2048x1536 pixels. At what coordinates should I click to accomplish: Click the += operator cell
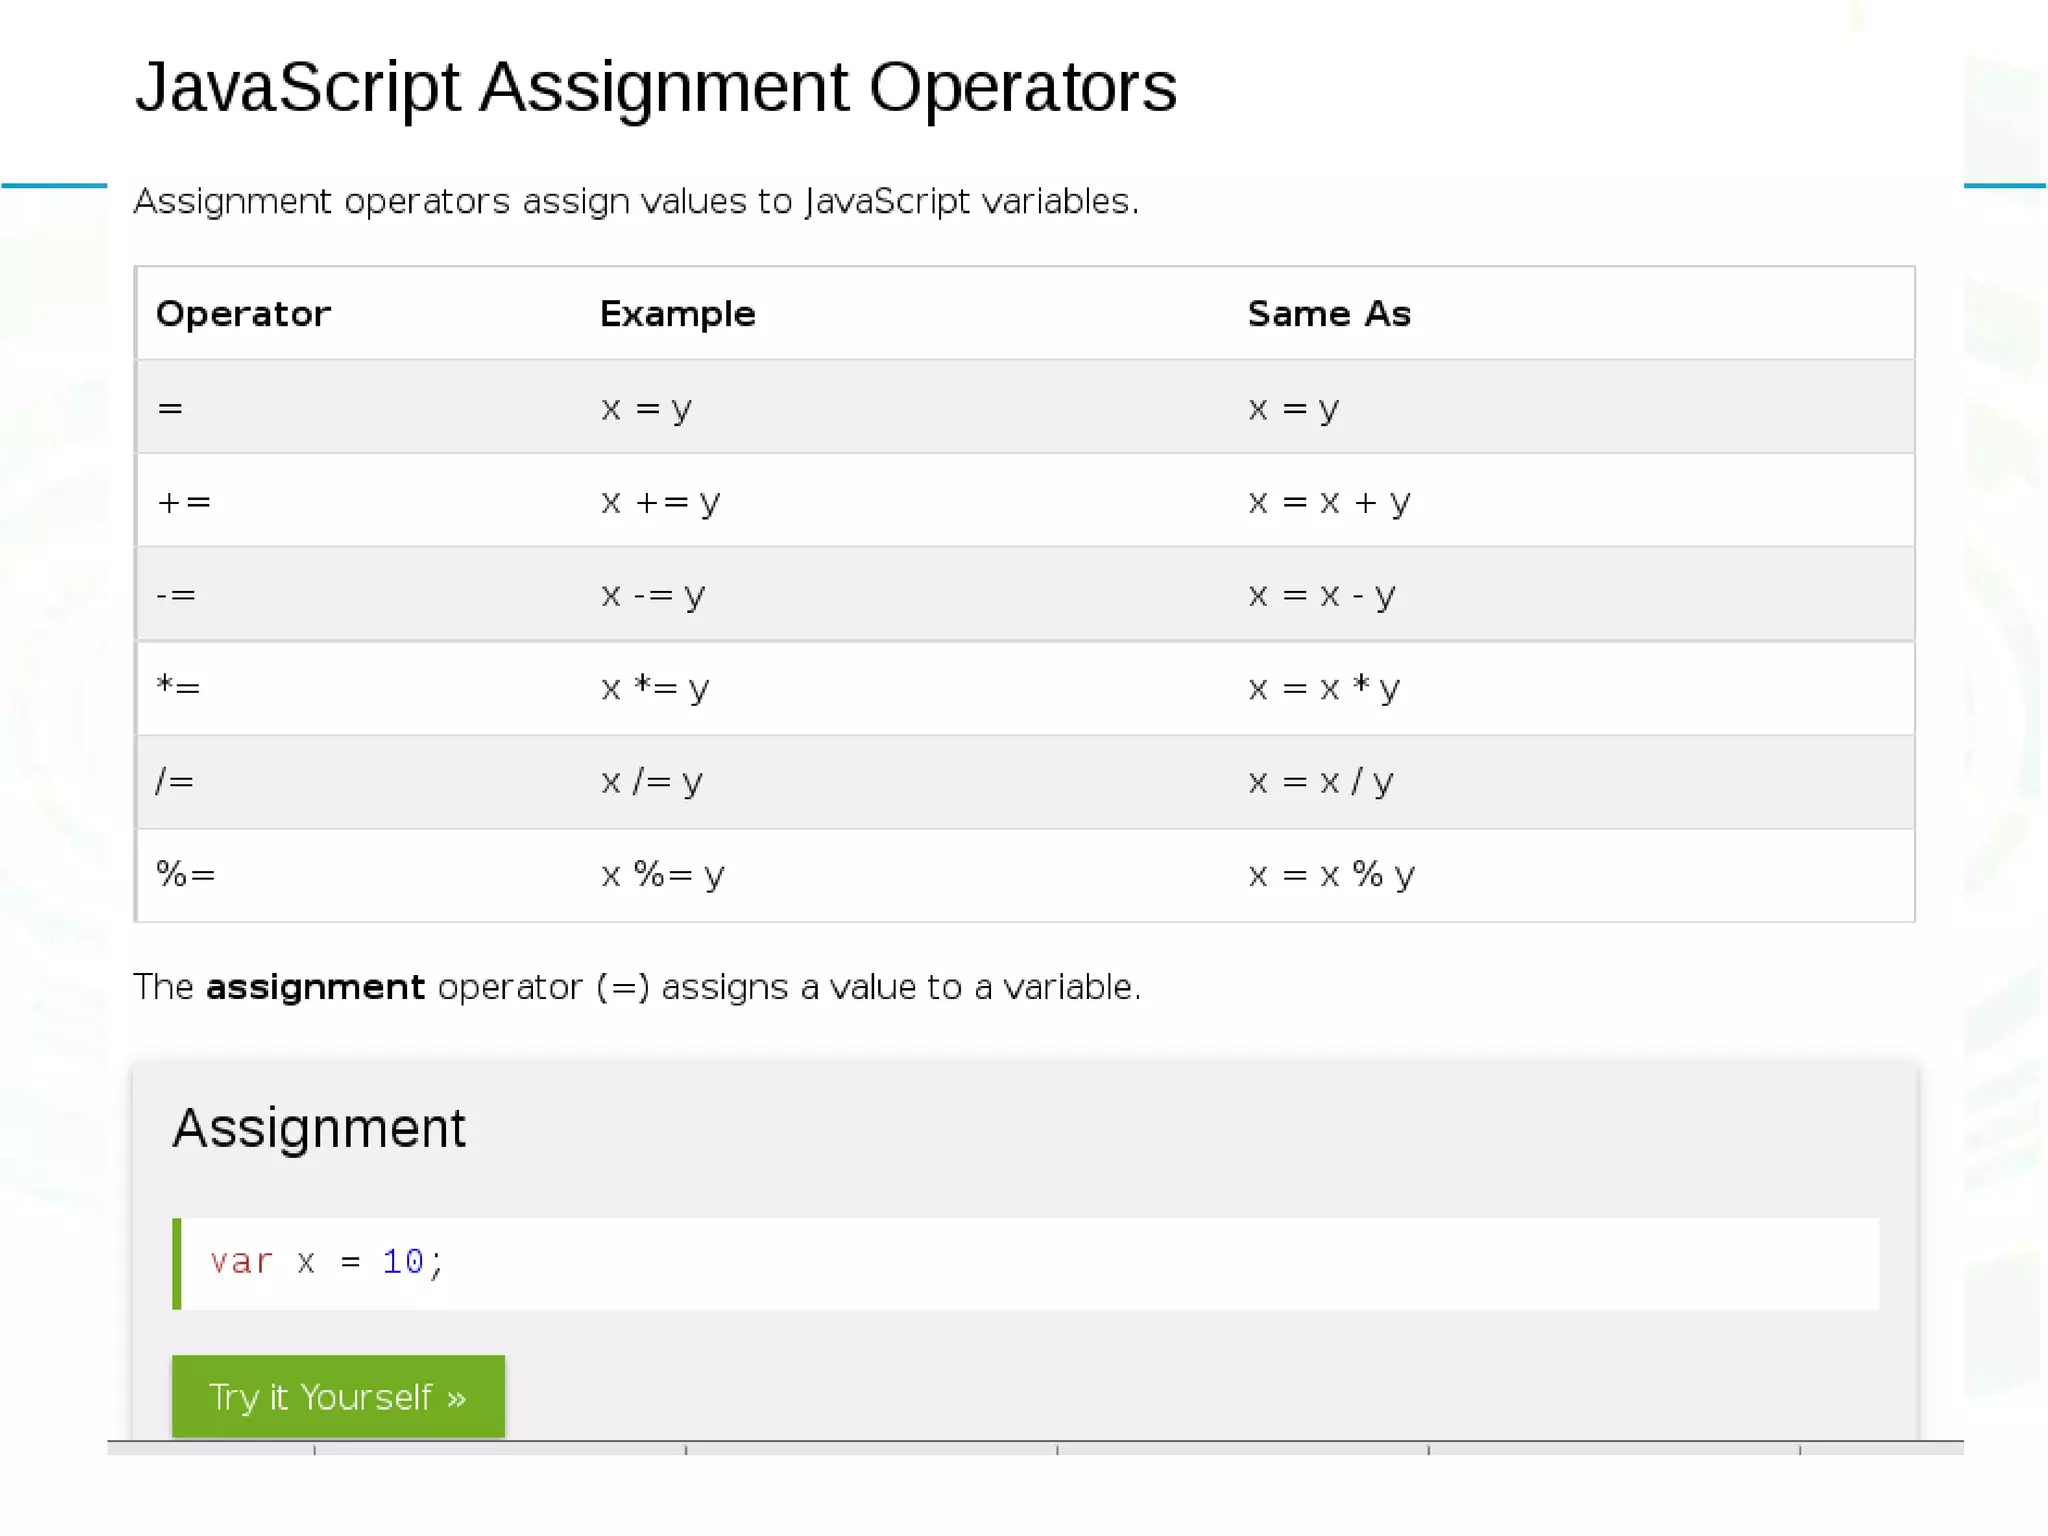pyautogui.click(x=184, y=501)
